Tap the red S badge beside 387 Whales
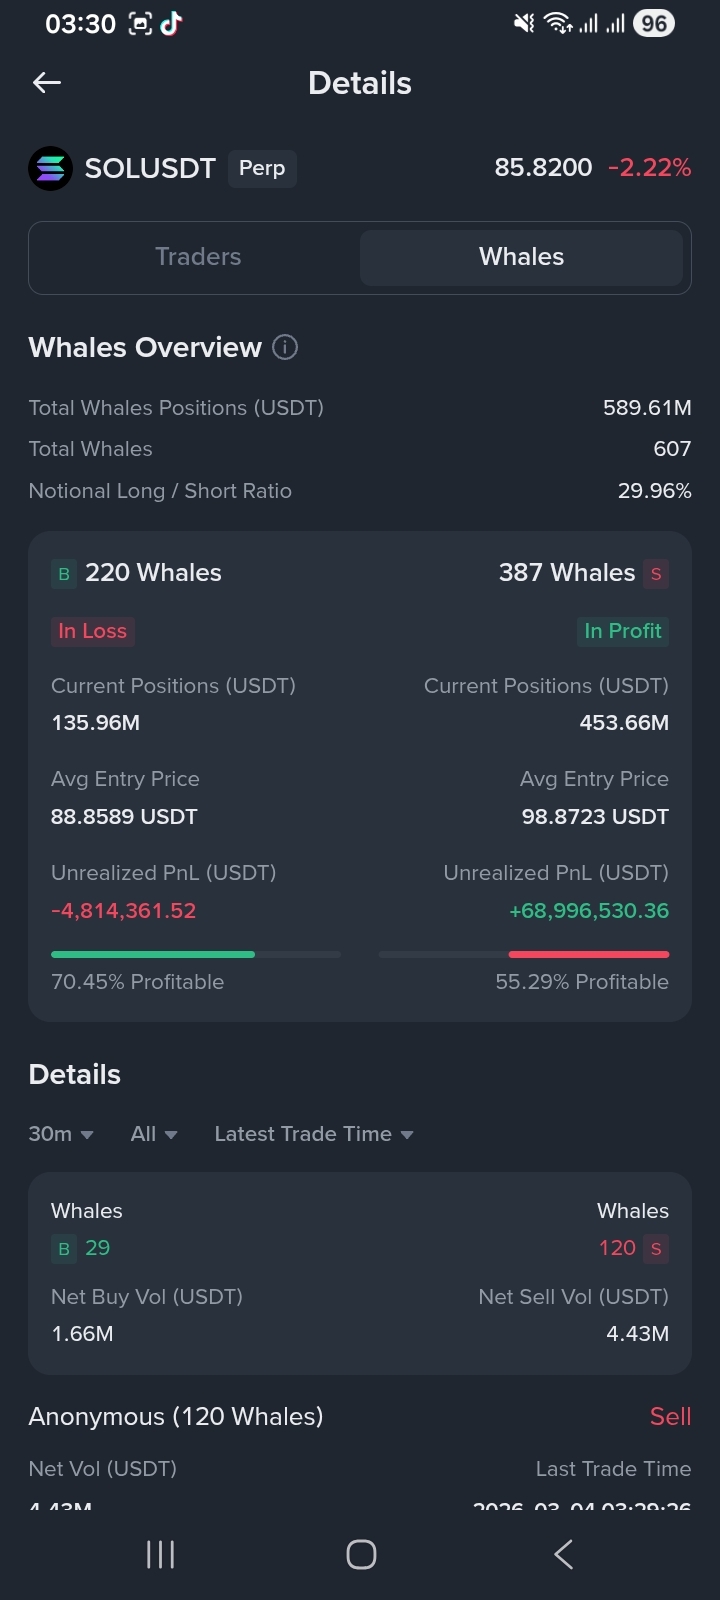The width and height of the screenshot is (720, 1600). [x=656, y=574]
